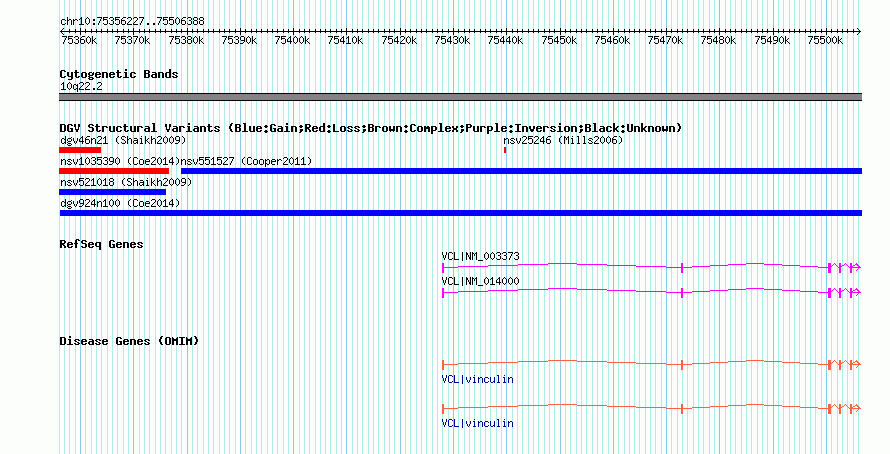The width and height of the screenshot is (890, 454).
Task: Open the nsv551527 (Cooper2011) variant label
Action: point(246,162)
